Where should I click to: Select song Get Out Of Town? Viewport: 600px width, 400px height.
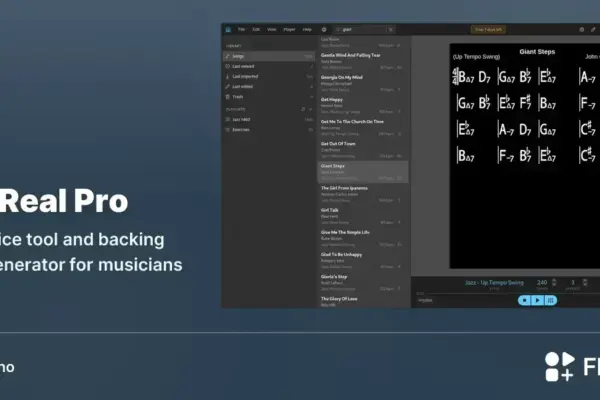[x=363, y=150]
